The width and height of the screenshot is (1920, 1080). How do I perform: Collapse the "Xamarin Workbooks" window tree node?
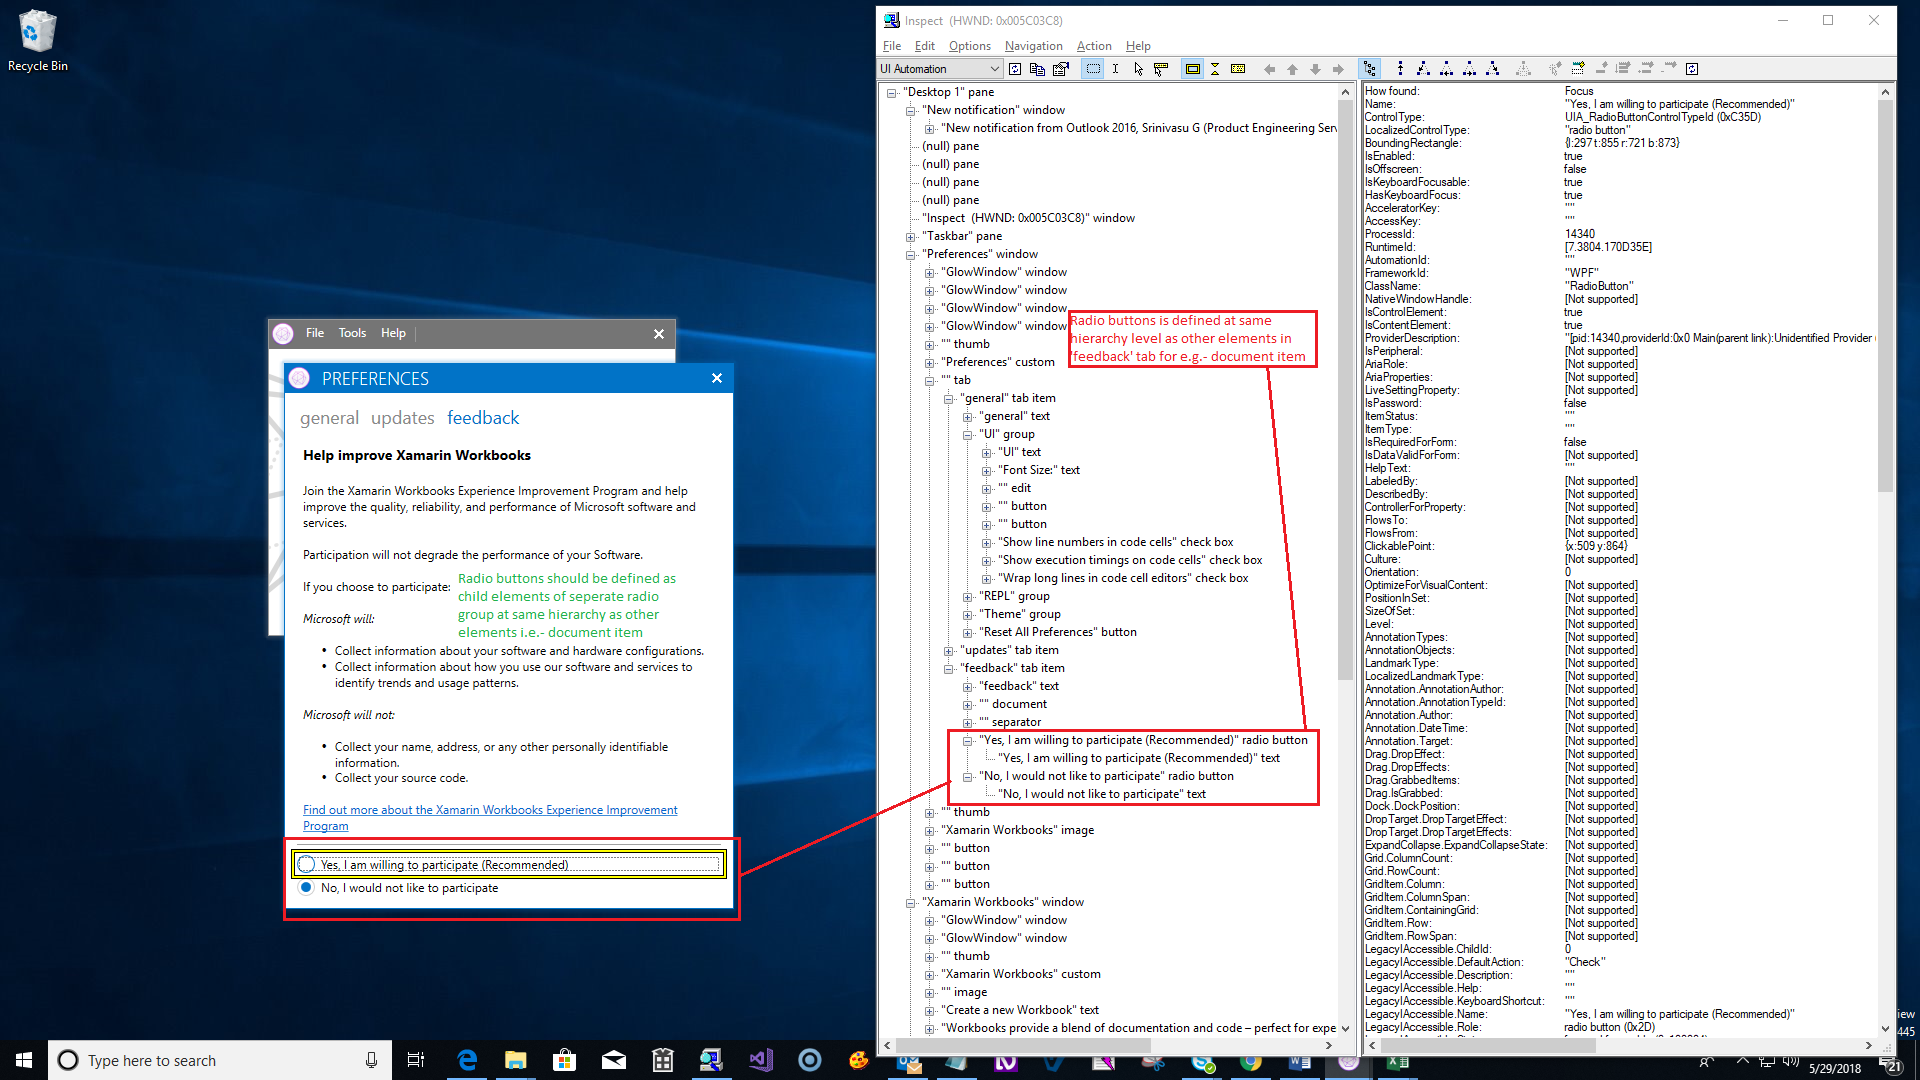[x=911, y=903]
